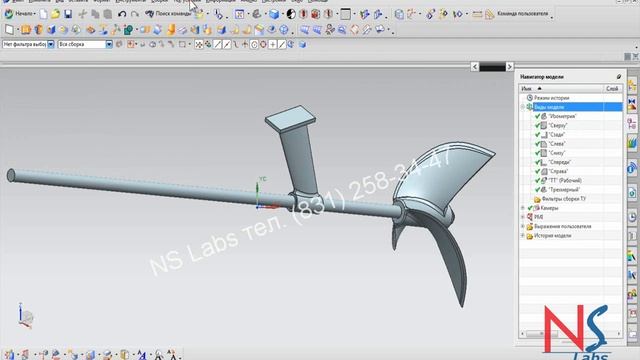Open the Вся сборка scope dropdown arrow
640x360 pixels.
(109, 44)
